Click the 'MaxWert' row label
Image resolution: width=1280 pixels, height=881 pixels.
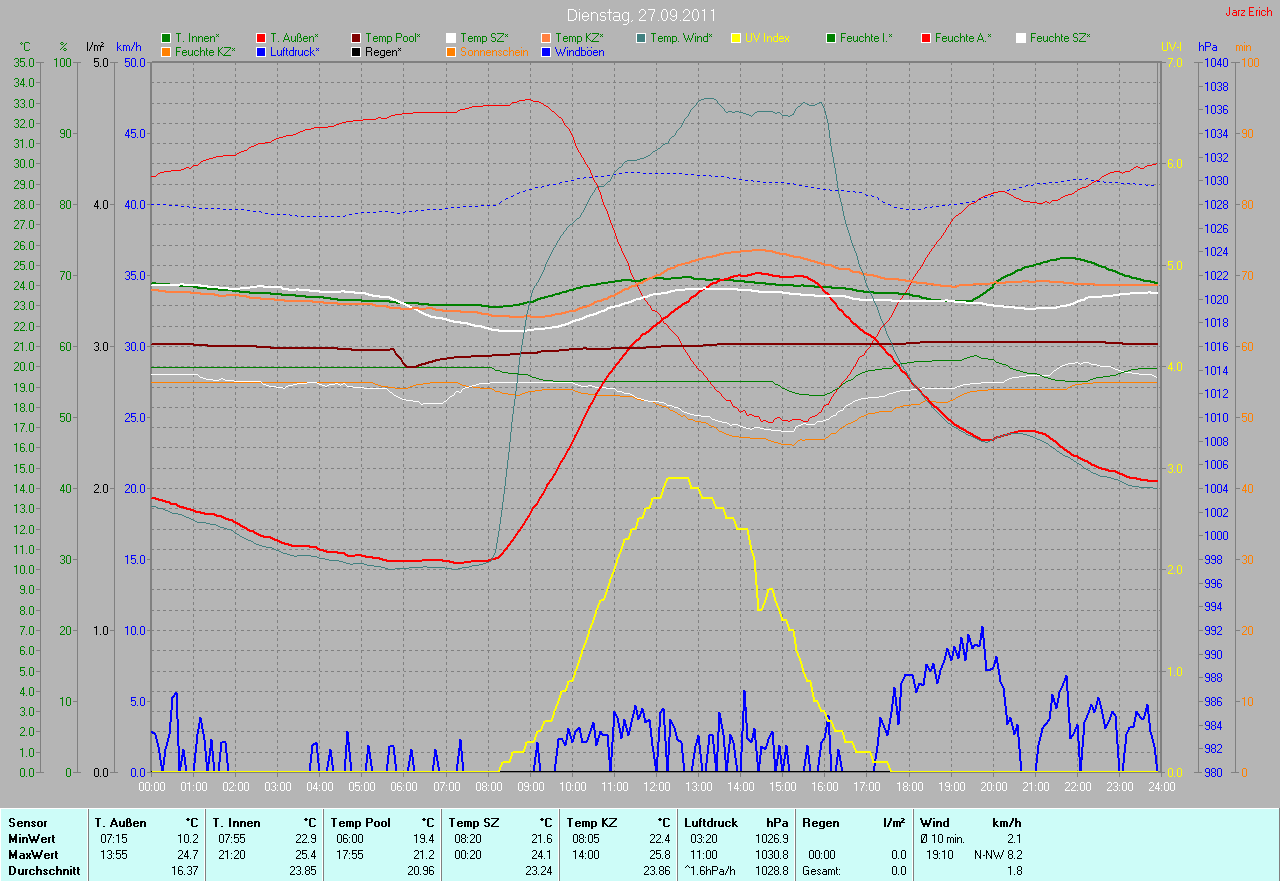tap(32, 855)
